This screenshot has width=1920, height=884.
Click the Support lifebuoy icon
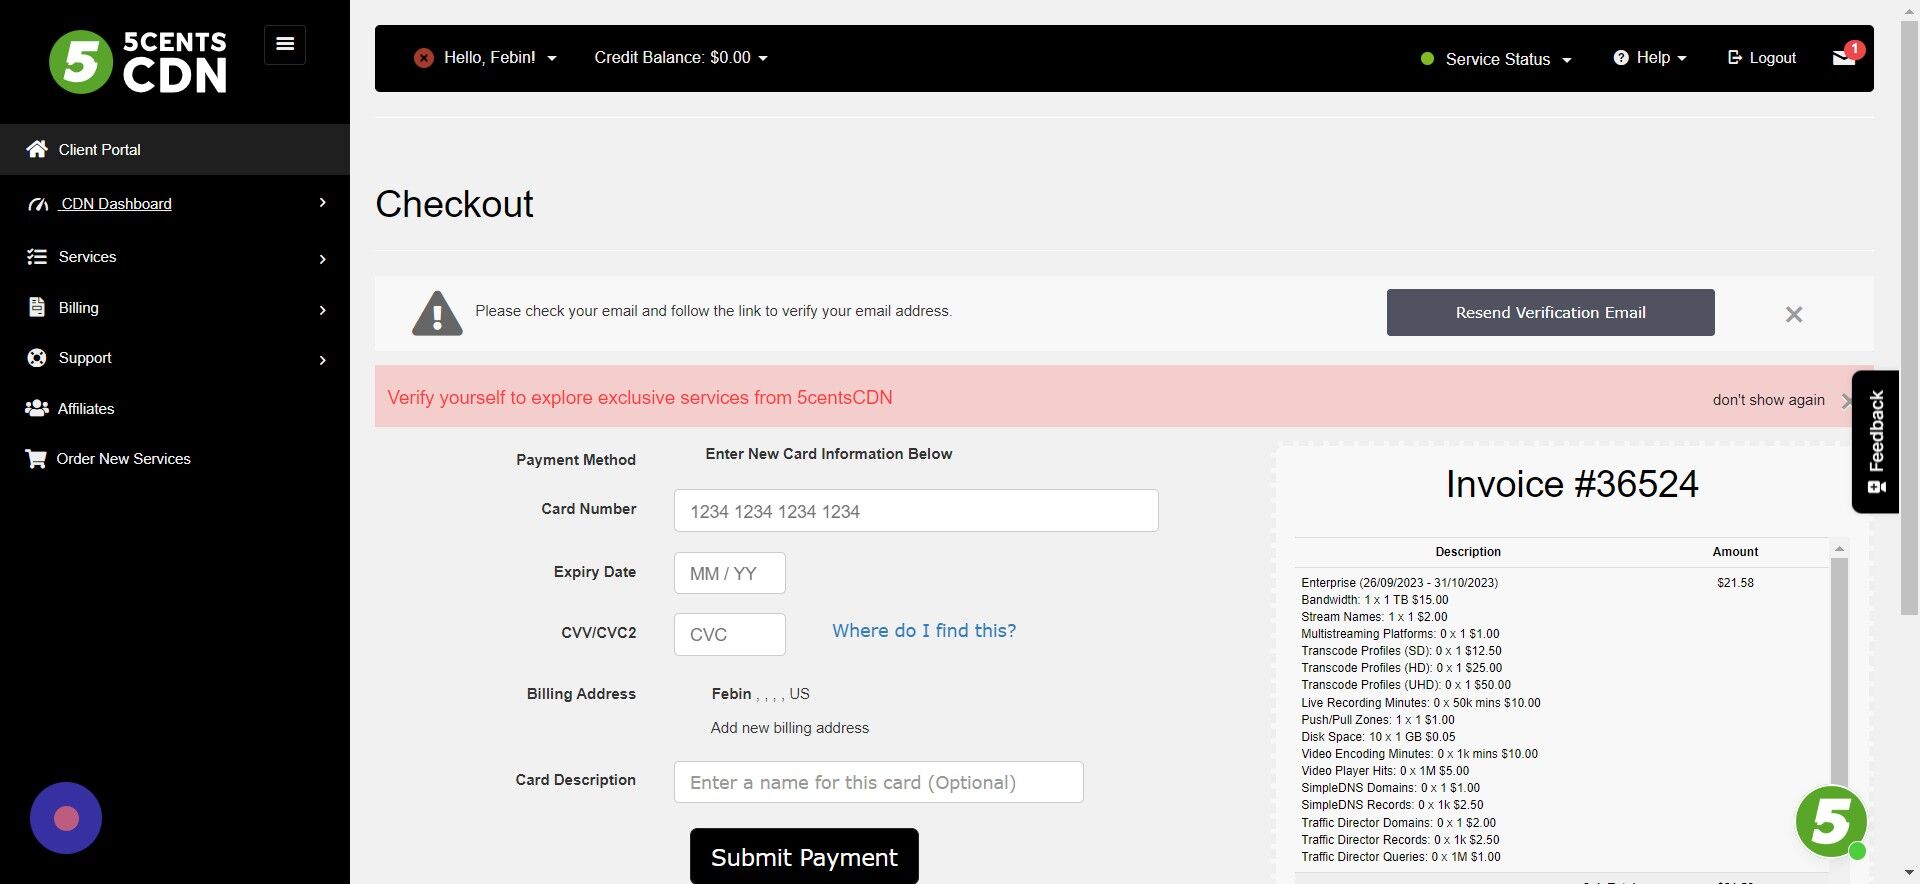(x=37, y=358)
